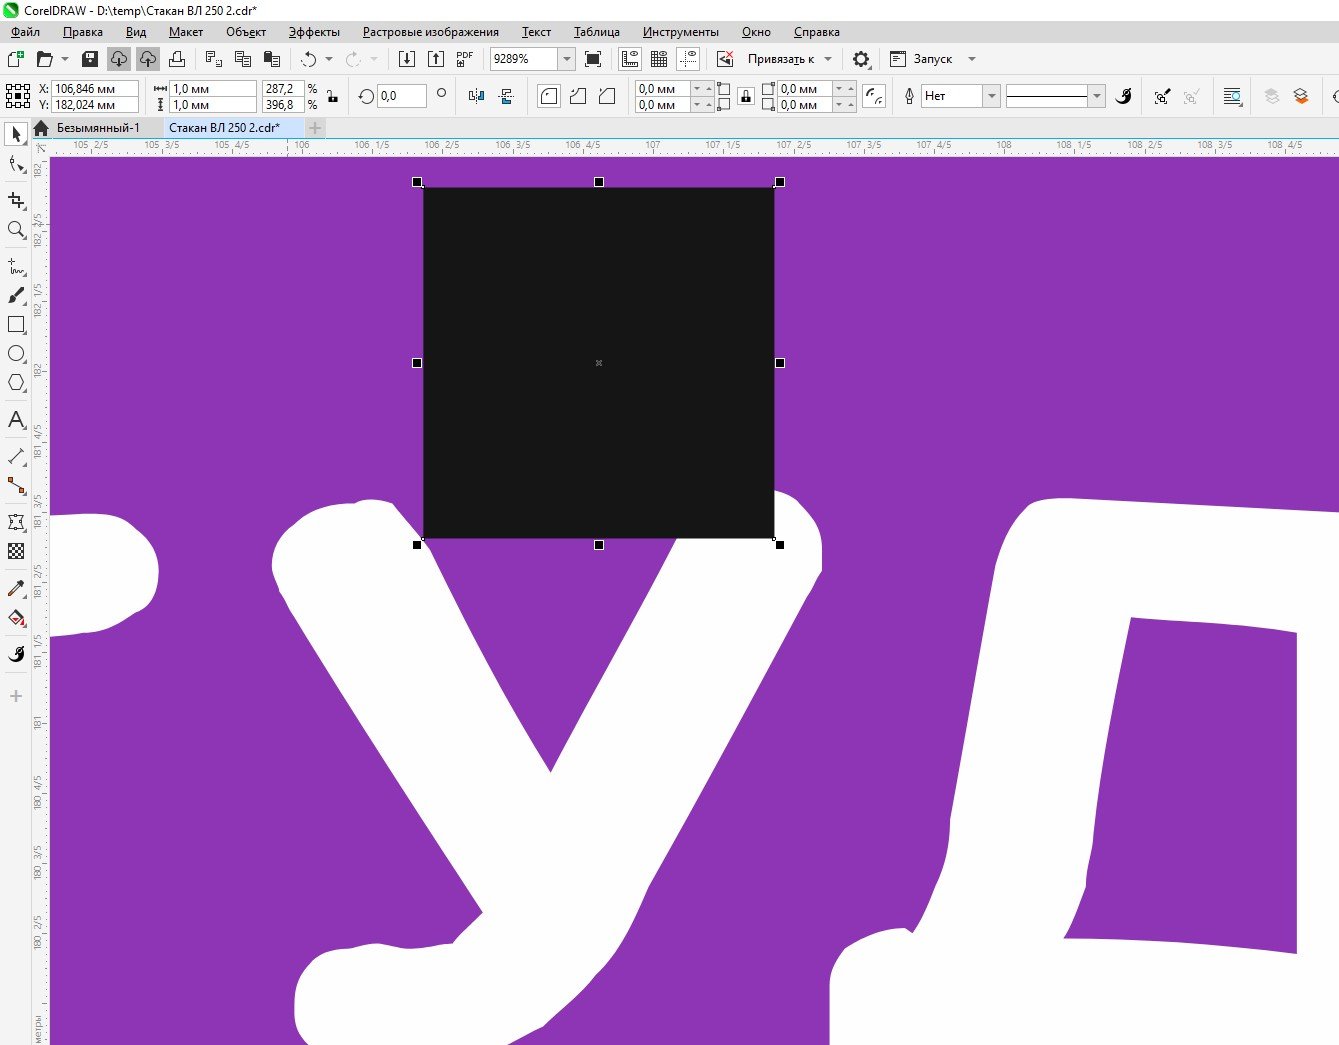Toggle the lock ratio padlock for scale
This screenshot has width=1339, height=1045.
coord(333,97)
